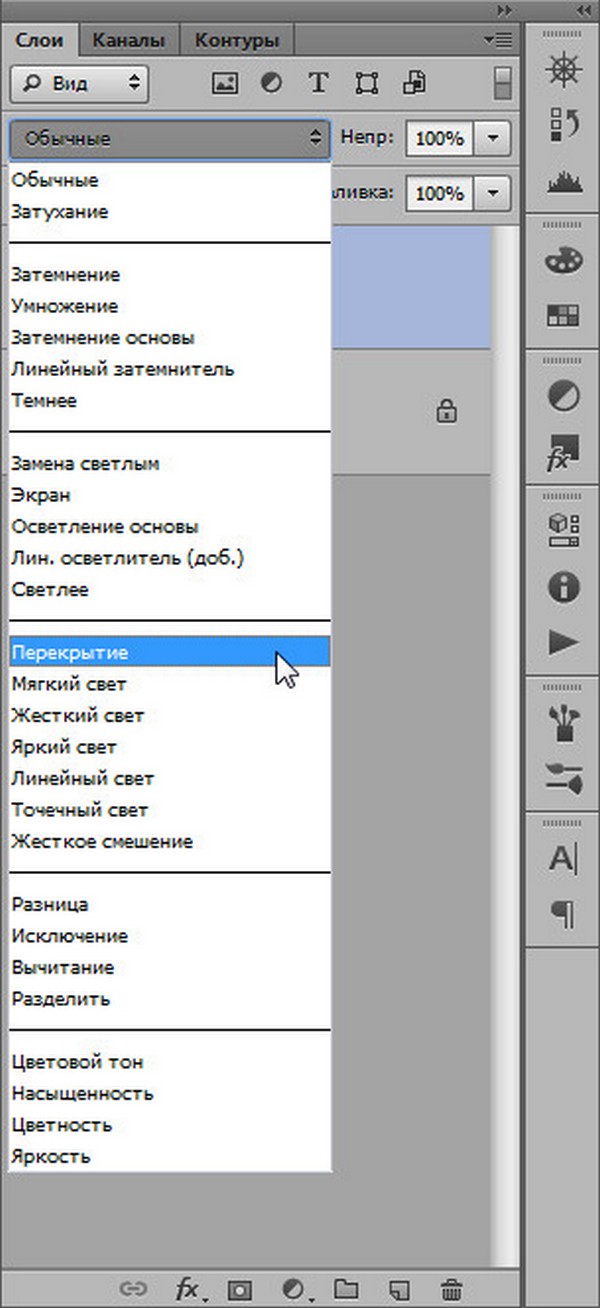Choose Осветление основы blend mode
Image resolution: width=600 pixels, height=1308 pixels.
point(169,526)
